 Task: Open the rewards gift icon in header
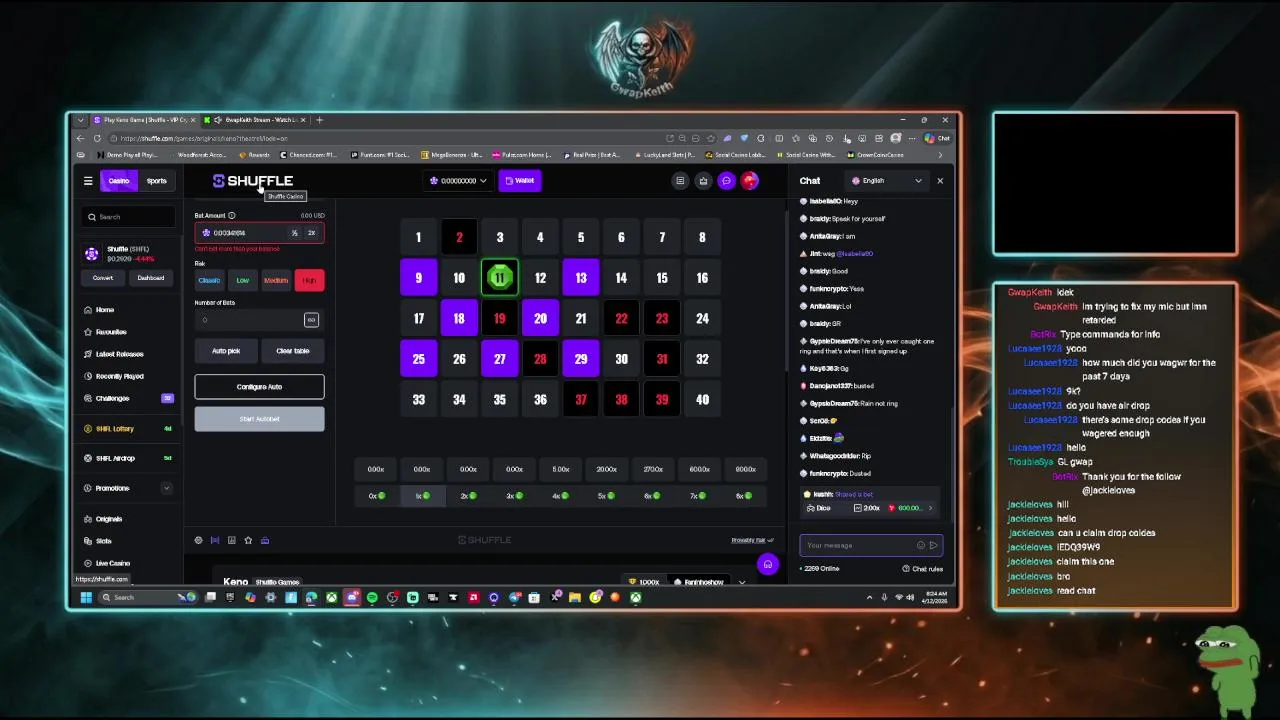click(x=703, y=181)
